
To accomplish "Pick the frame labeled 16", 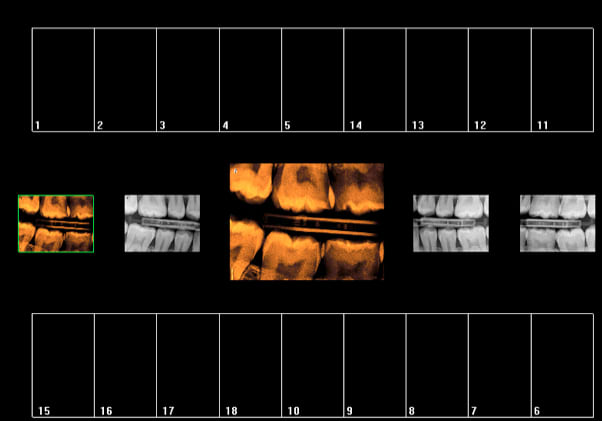I will [x=125, y=365].
